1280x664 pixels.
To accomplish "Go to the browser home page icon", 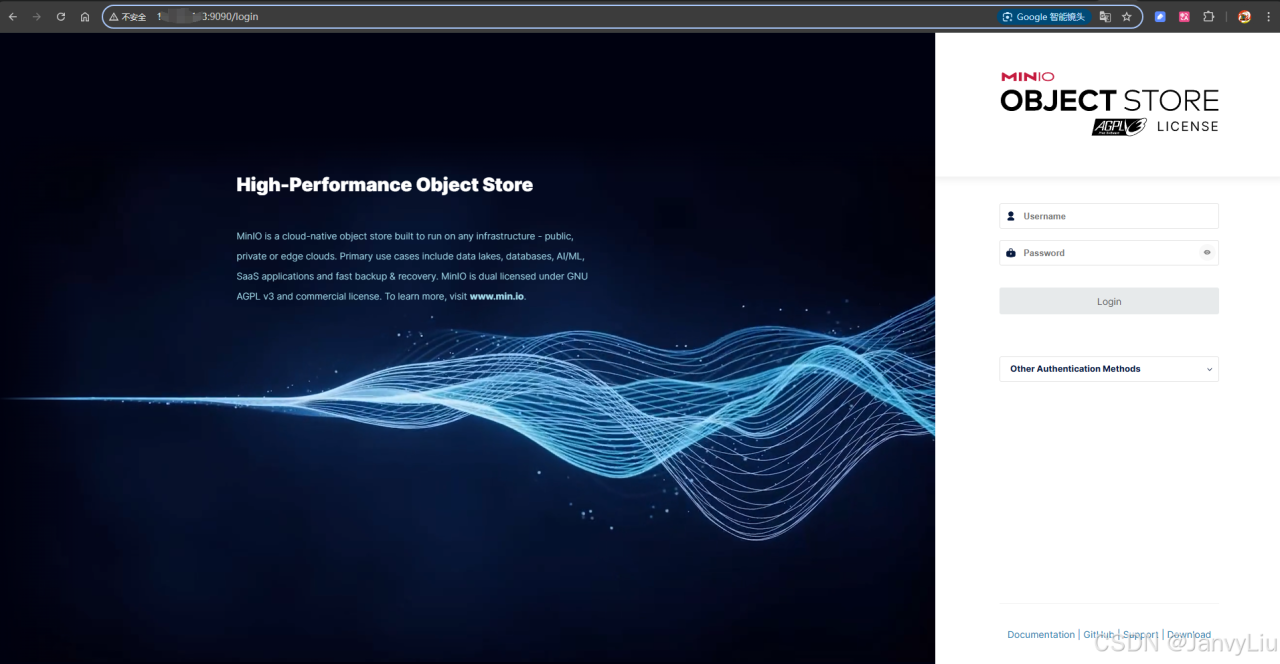I will tap(85, 17).
